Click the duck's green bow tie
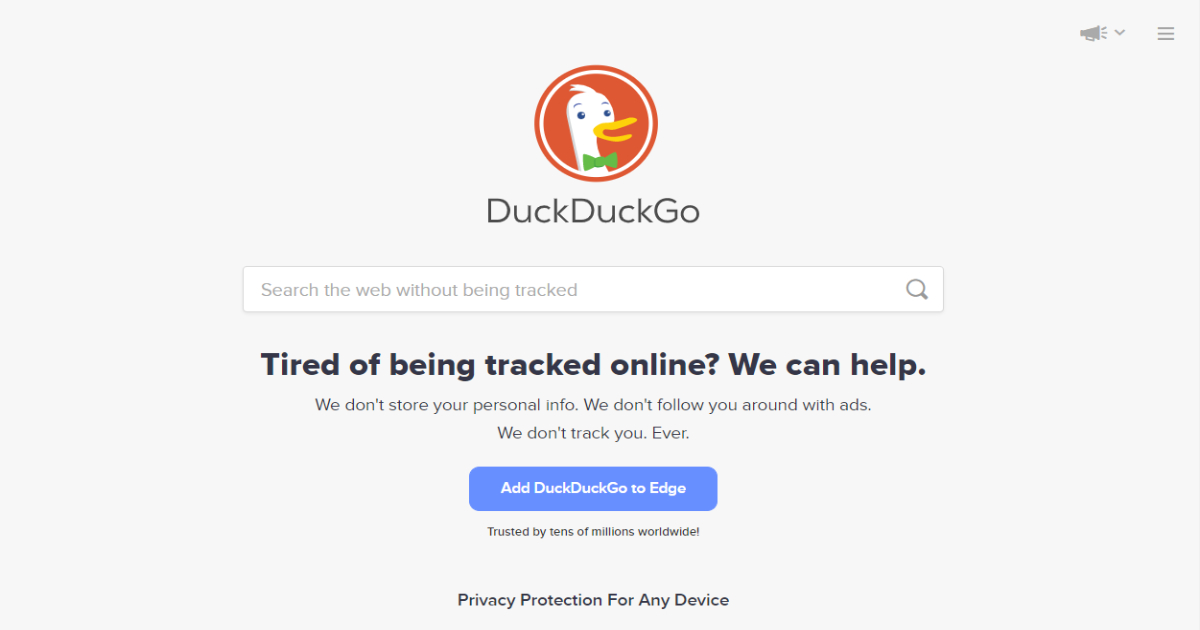 click(x=600, y=161)
